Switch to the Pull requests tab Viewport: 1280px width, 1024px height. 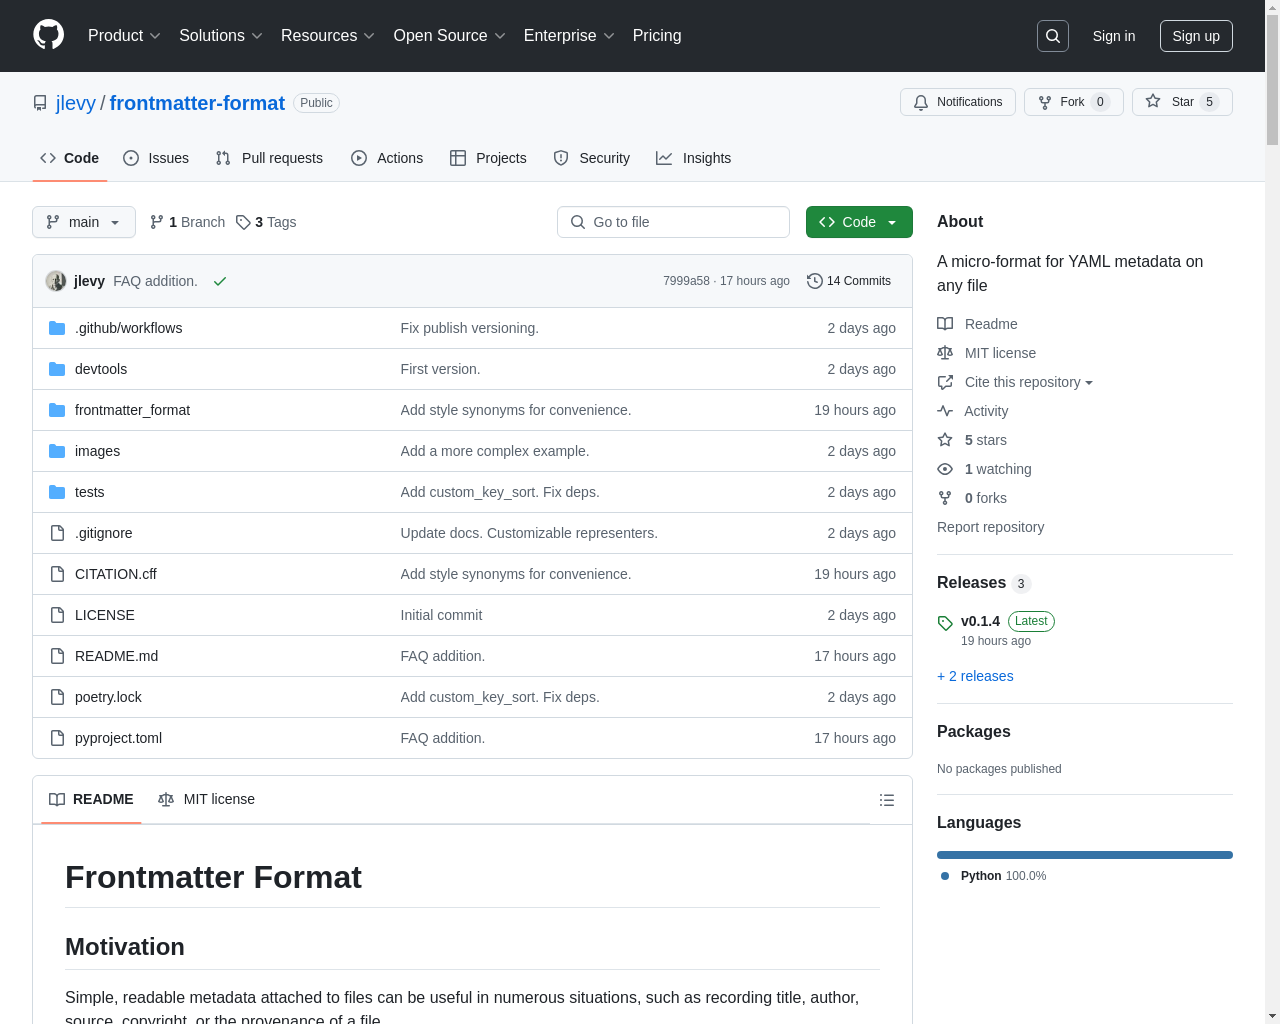coord(269,158)
